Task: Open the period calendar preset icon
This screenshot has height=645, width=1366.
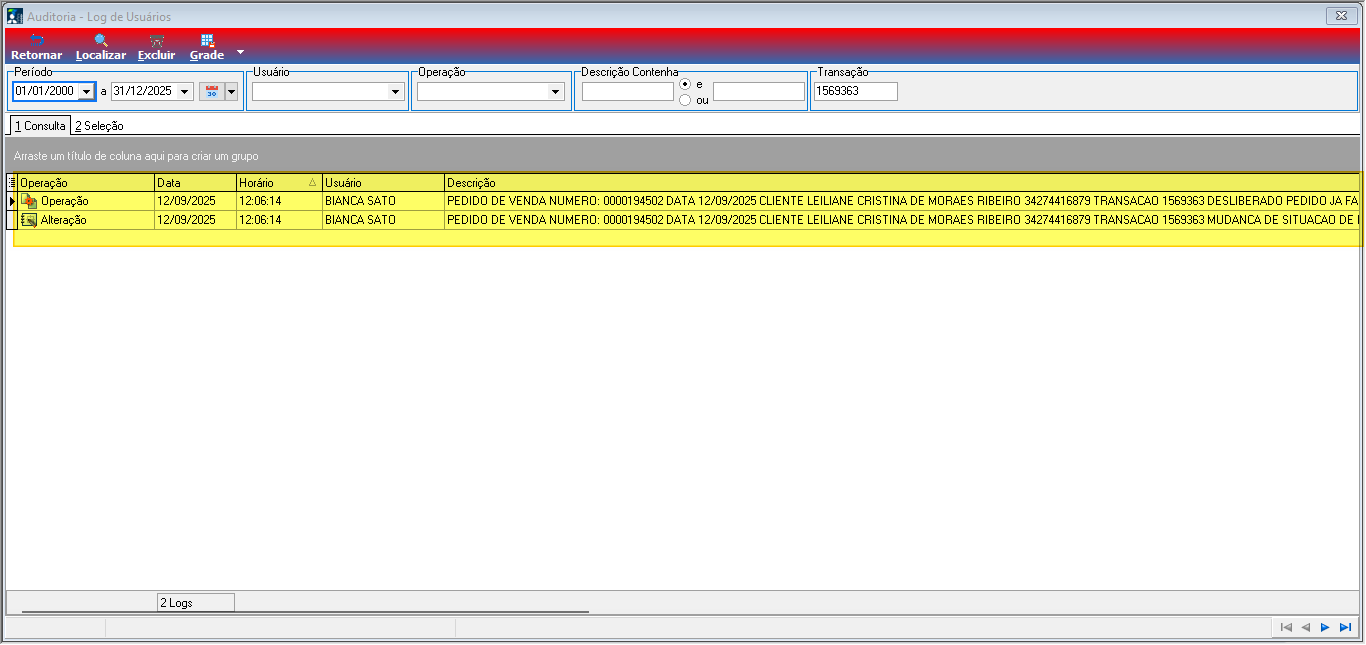Action: (211, 91)
